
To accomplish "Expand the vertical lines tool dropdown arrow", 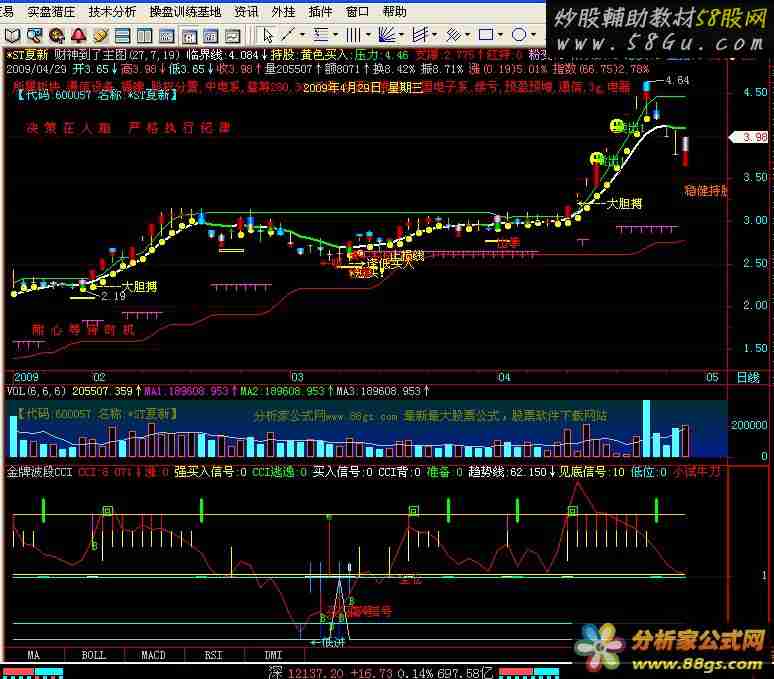I will [x=368, y=35].
